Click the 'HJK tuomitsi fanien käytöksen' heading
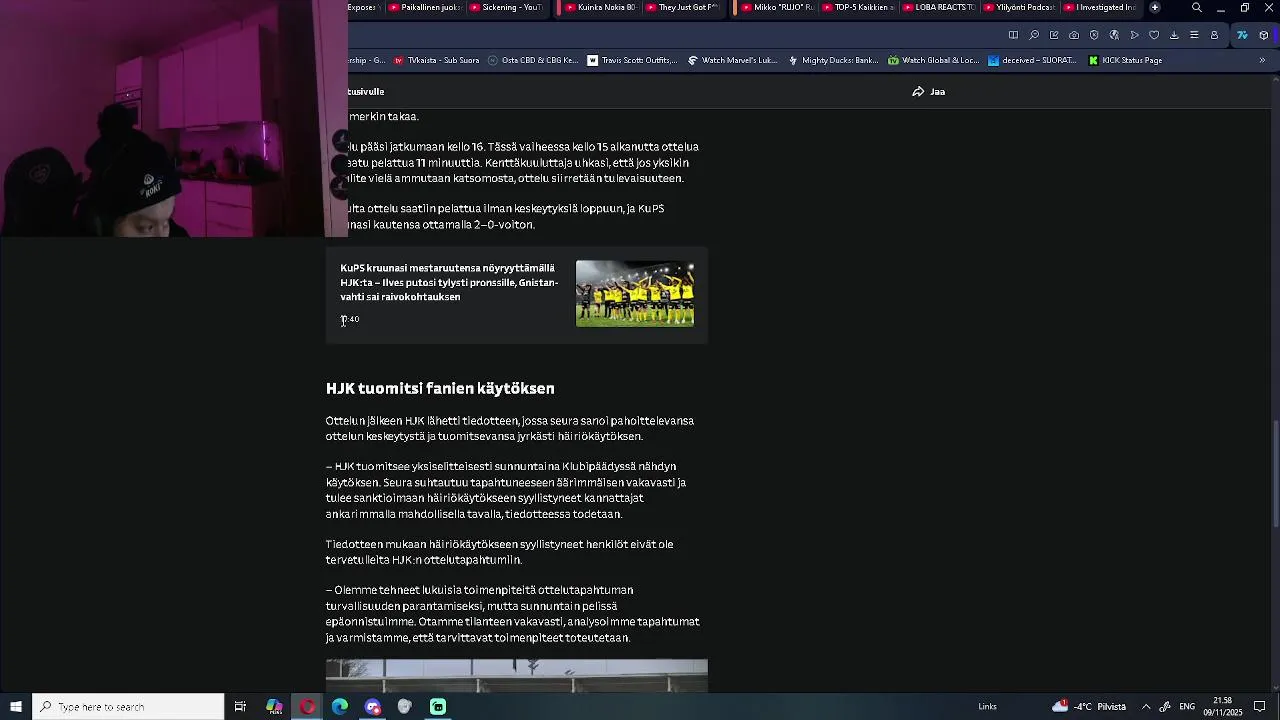The width and height of the screenshot is (1280, 720). pyautogui.click(x=440, y=388)
